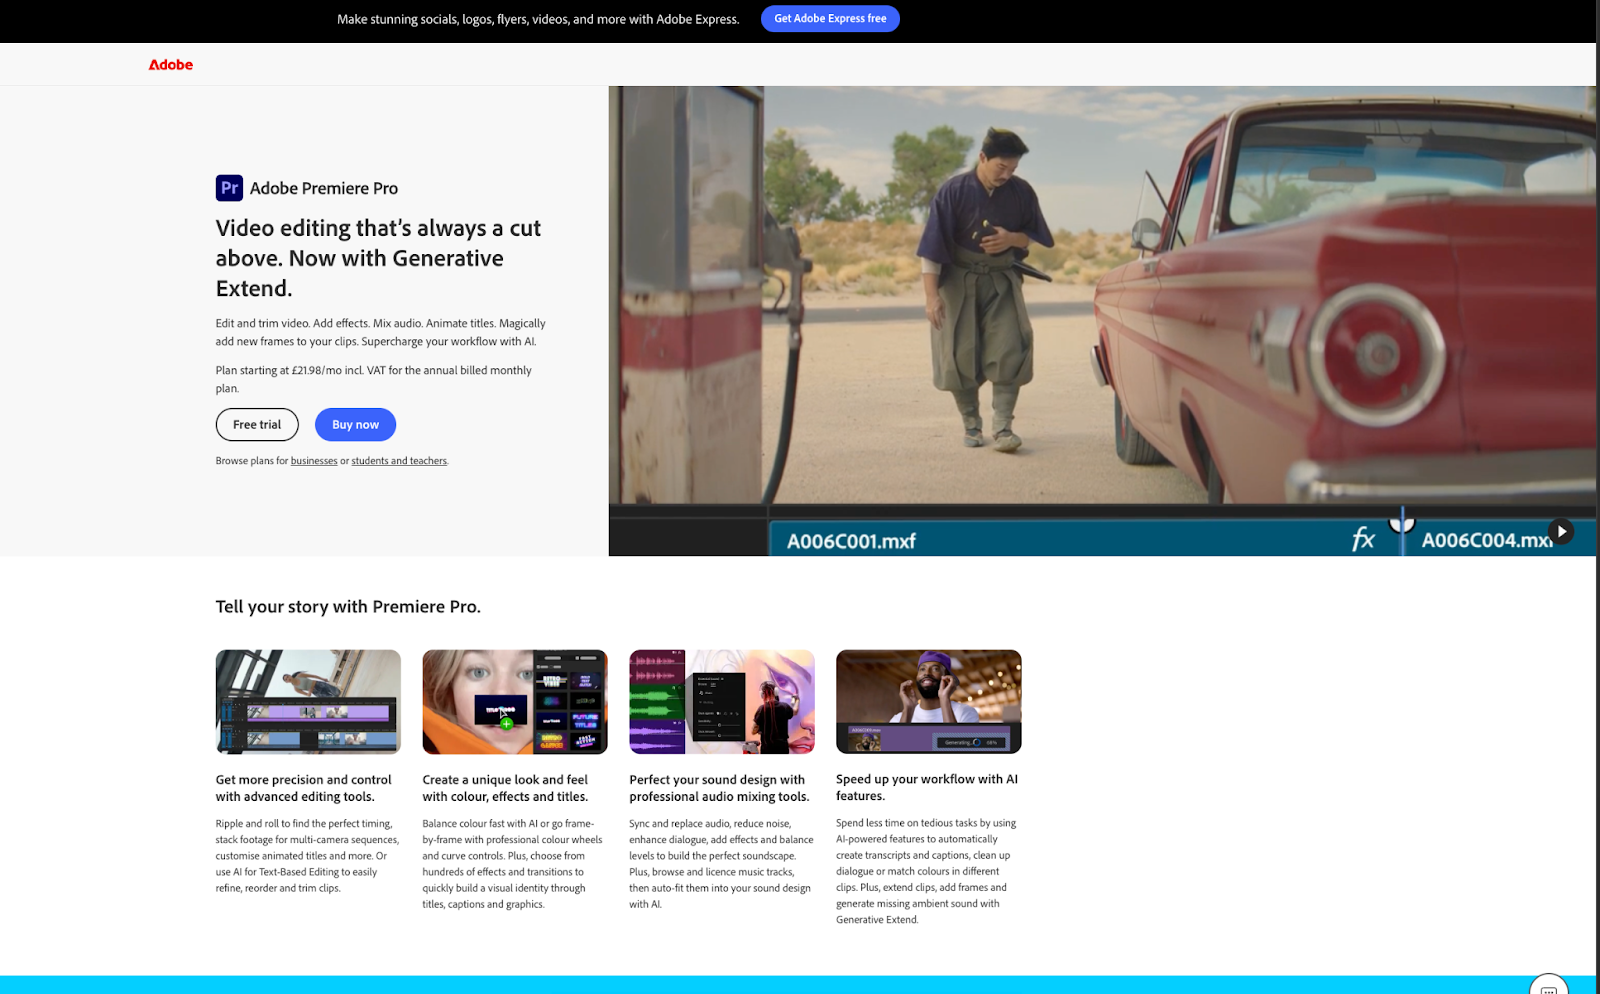Click the A006C001.mxf clip label in video

pos(851,541)
